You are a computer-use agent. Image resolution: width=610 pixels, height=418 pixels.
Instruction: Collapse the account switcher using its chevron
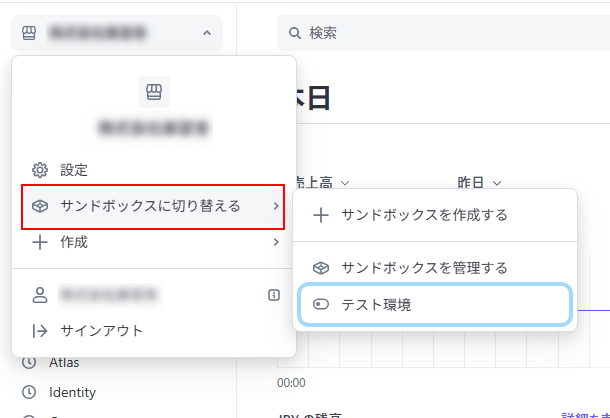tap(206, 33)
